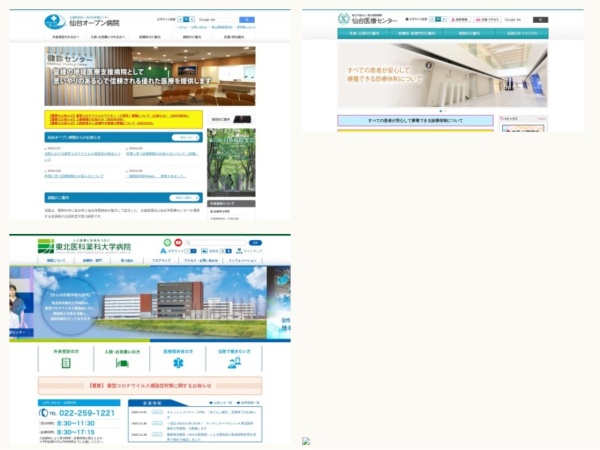The width and height of the screenshot is (600, 450).
Task: Open the third teal navigation tab 病院のご案内
Action: point(469,34)
